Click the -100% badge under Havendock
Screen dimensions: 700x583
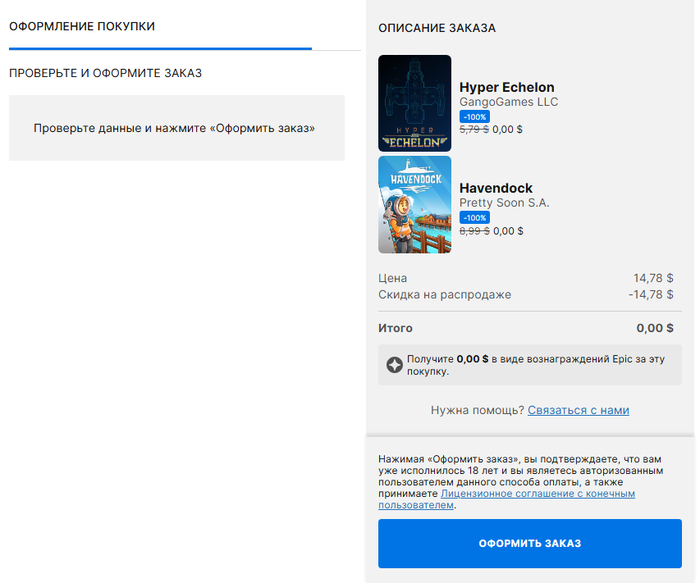pyautogui.click(x=474, y=217)
